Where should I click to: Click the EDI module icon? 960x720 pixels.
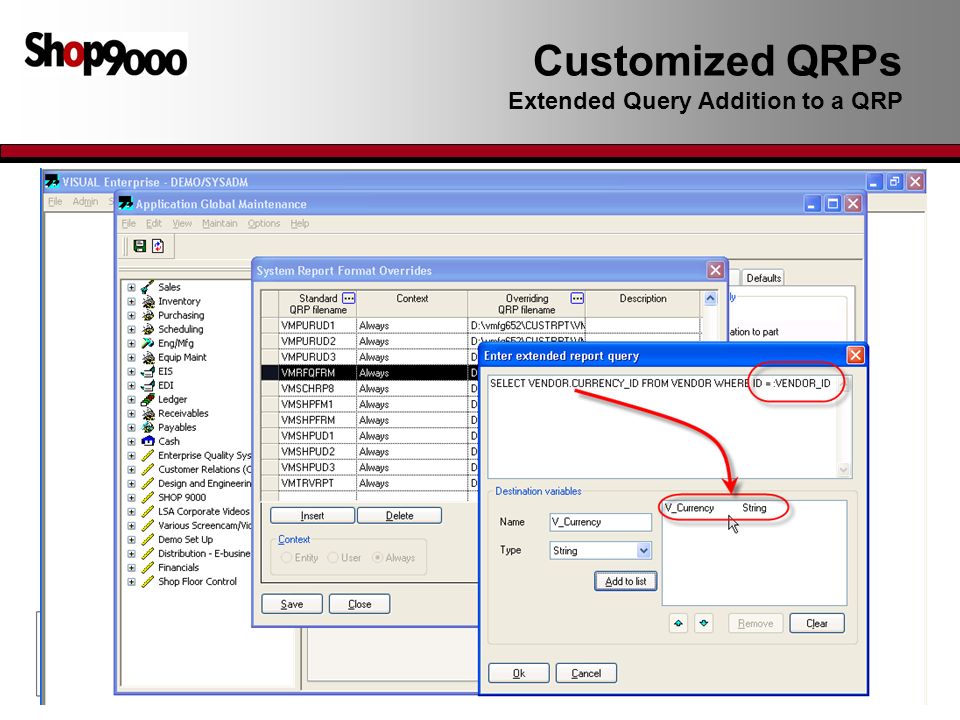pos(148,386)
